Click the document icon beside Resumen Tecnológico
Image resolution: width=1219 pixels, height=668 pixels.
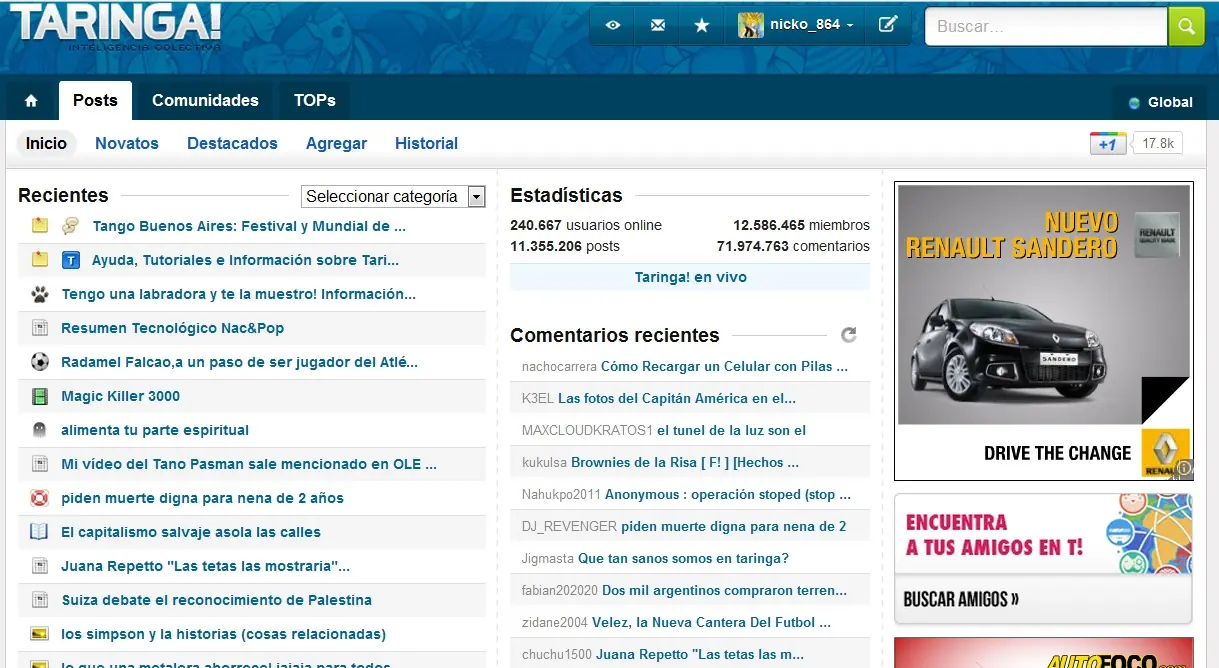tap(40, 328)
